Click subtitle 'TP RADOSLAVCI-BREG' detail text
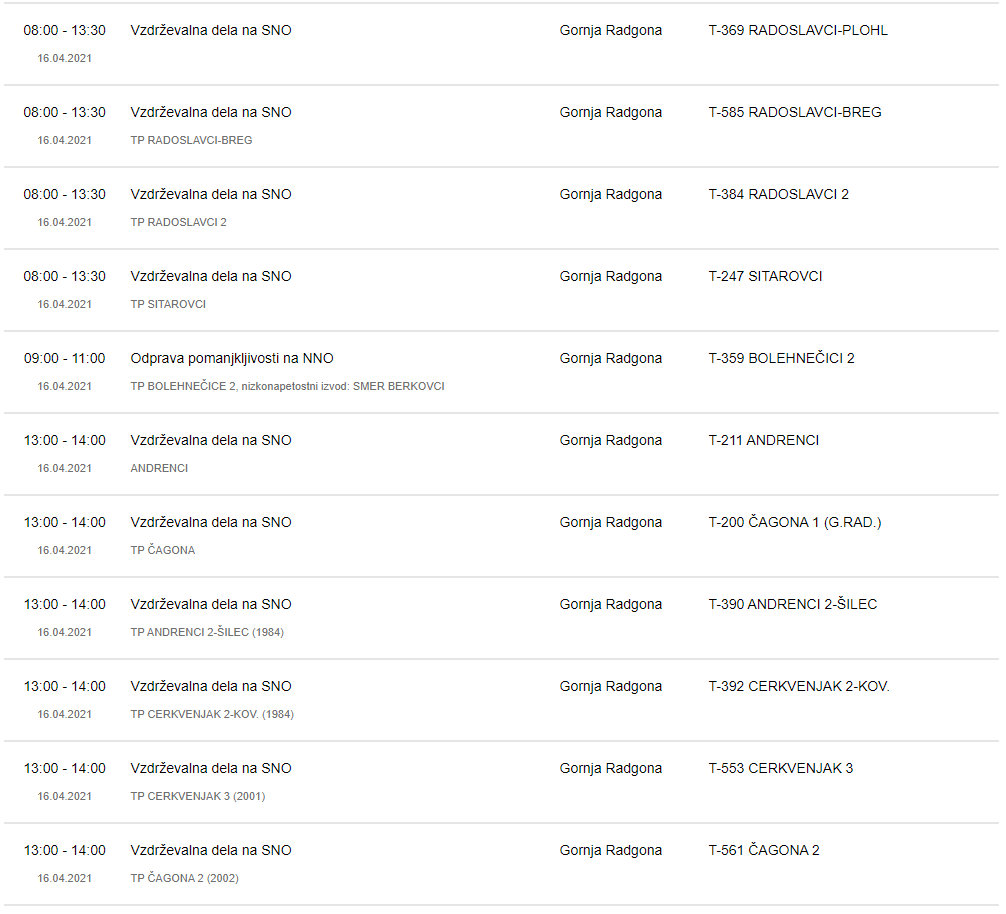Image resolution: width=1006 pixels, height=914 pixels. pyautogui.click(x=191, y=140)
